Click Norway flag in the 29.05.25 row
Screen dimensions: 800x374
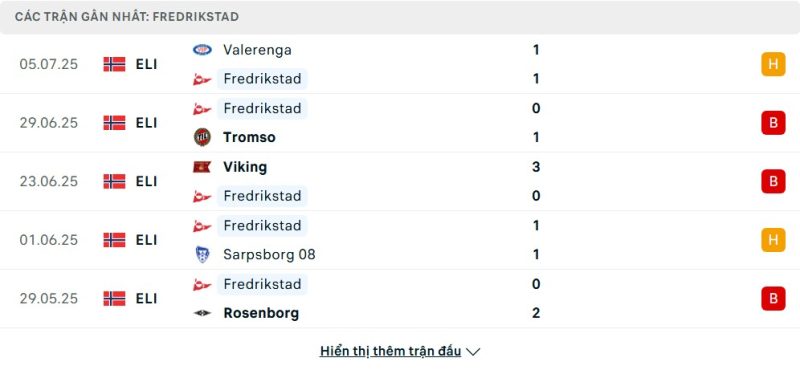(114, 298)
